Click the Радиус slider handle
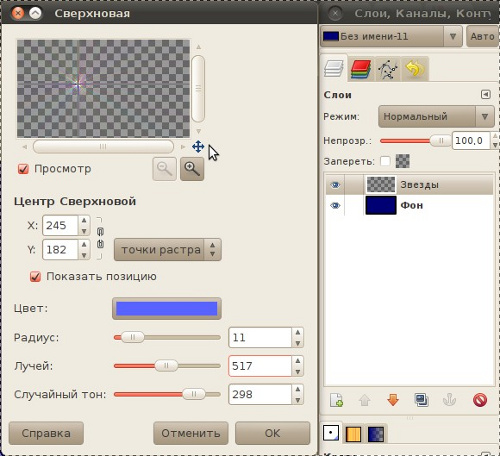Image resolution: width=500 pixels, height=456 pixels. [133, 337]
